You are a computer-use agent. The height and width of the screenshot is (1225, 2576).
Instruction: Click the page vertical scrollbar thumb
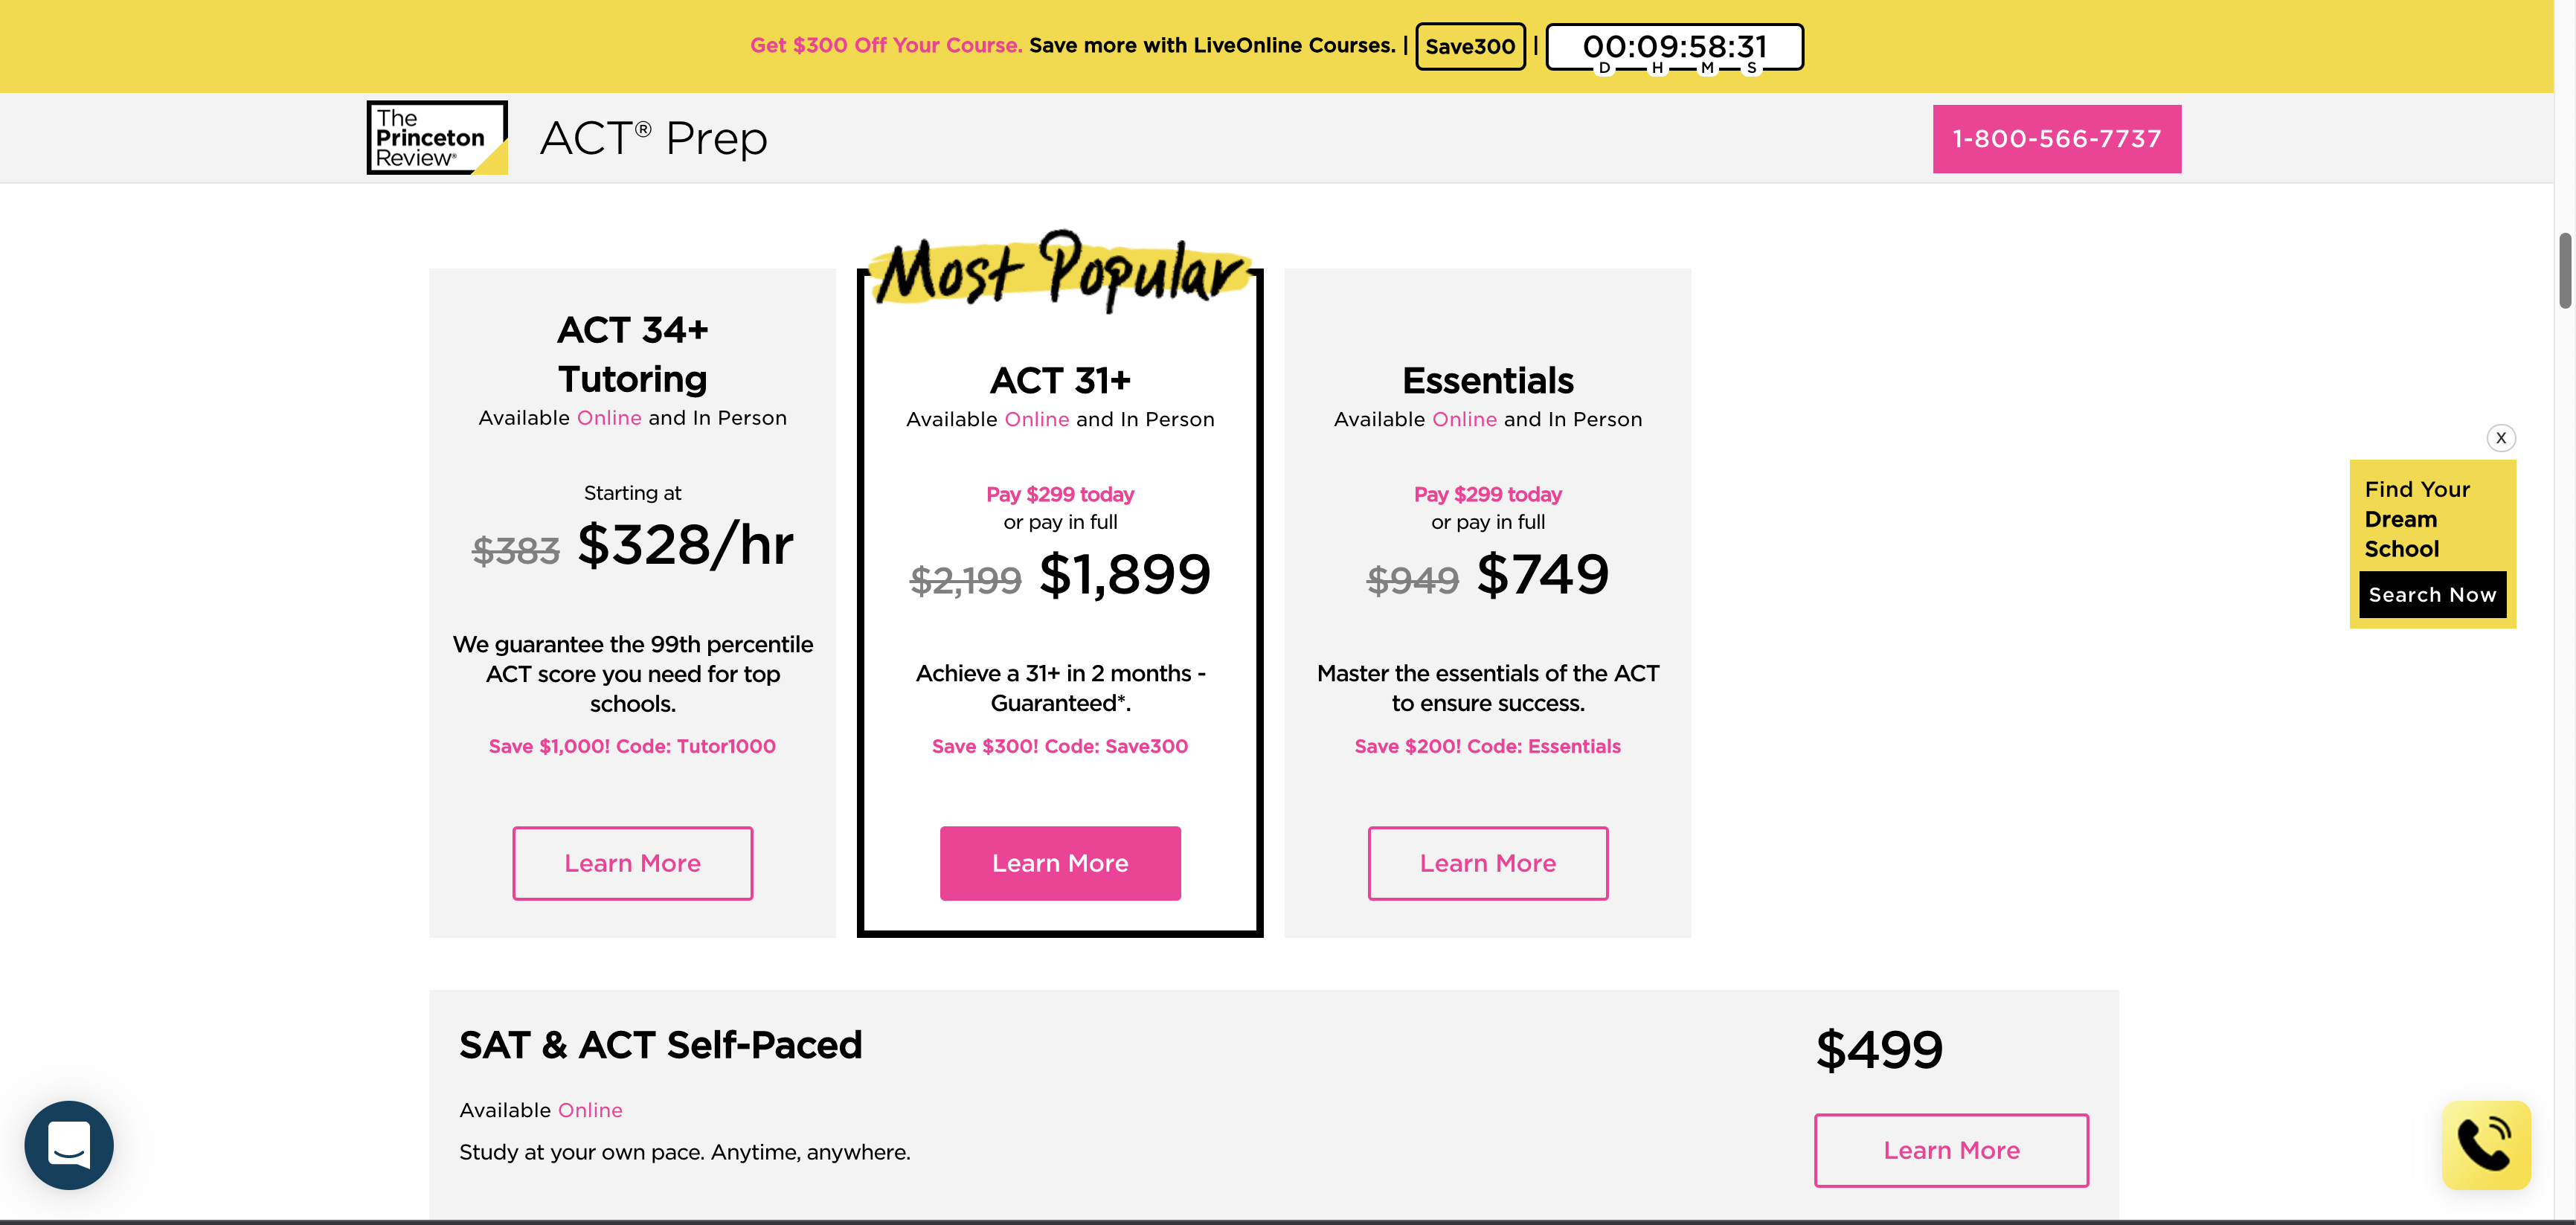click(x=2565, y=270)
